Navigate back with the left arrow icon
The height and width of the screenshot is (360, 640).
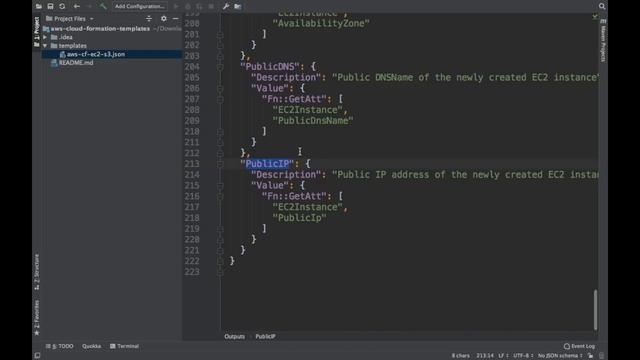[76, 6]
